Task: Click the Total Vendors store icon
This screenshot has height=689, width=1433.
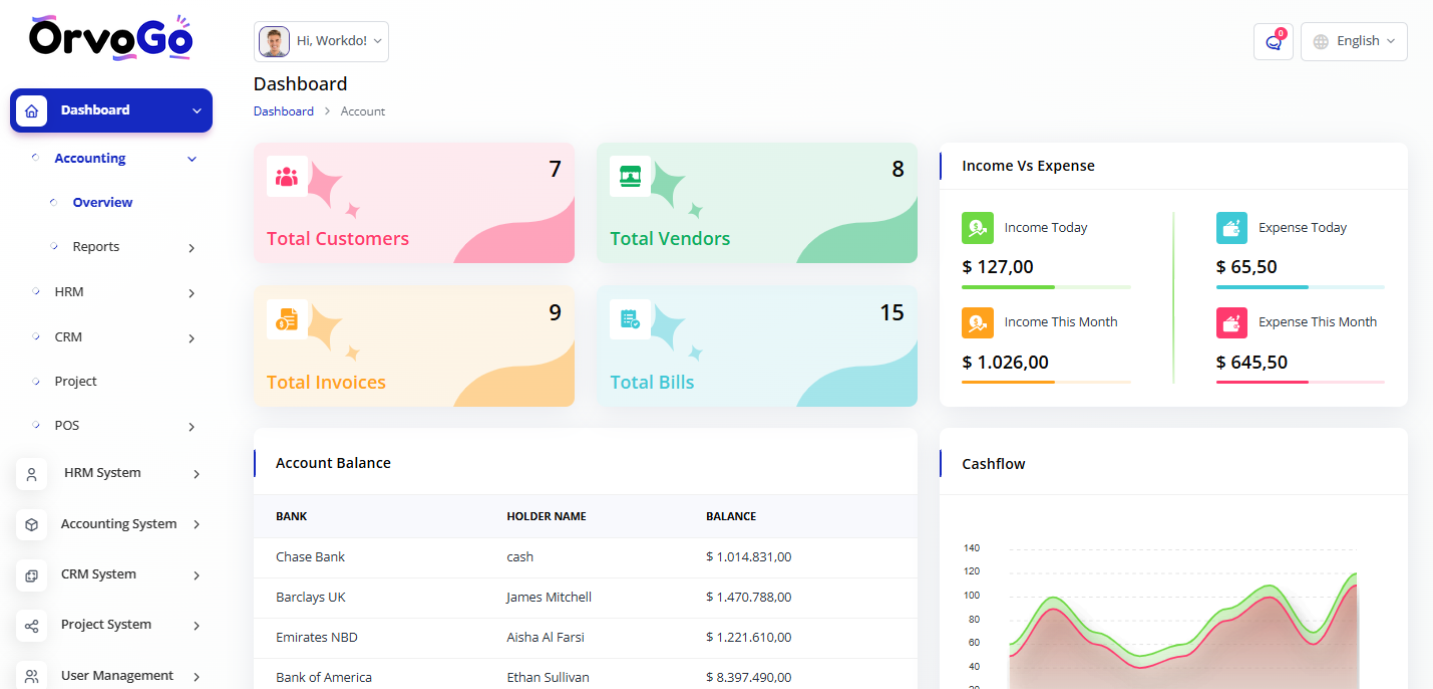Action: click(x=630, y=177)
